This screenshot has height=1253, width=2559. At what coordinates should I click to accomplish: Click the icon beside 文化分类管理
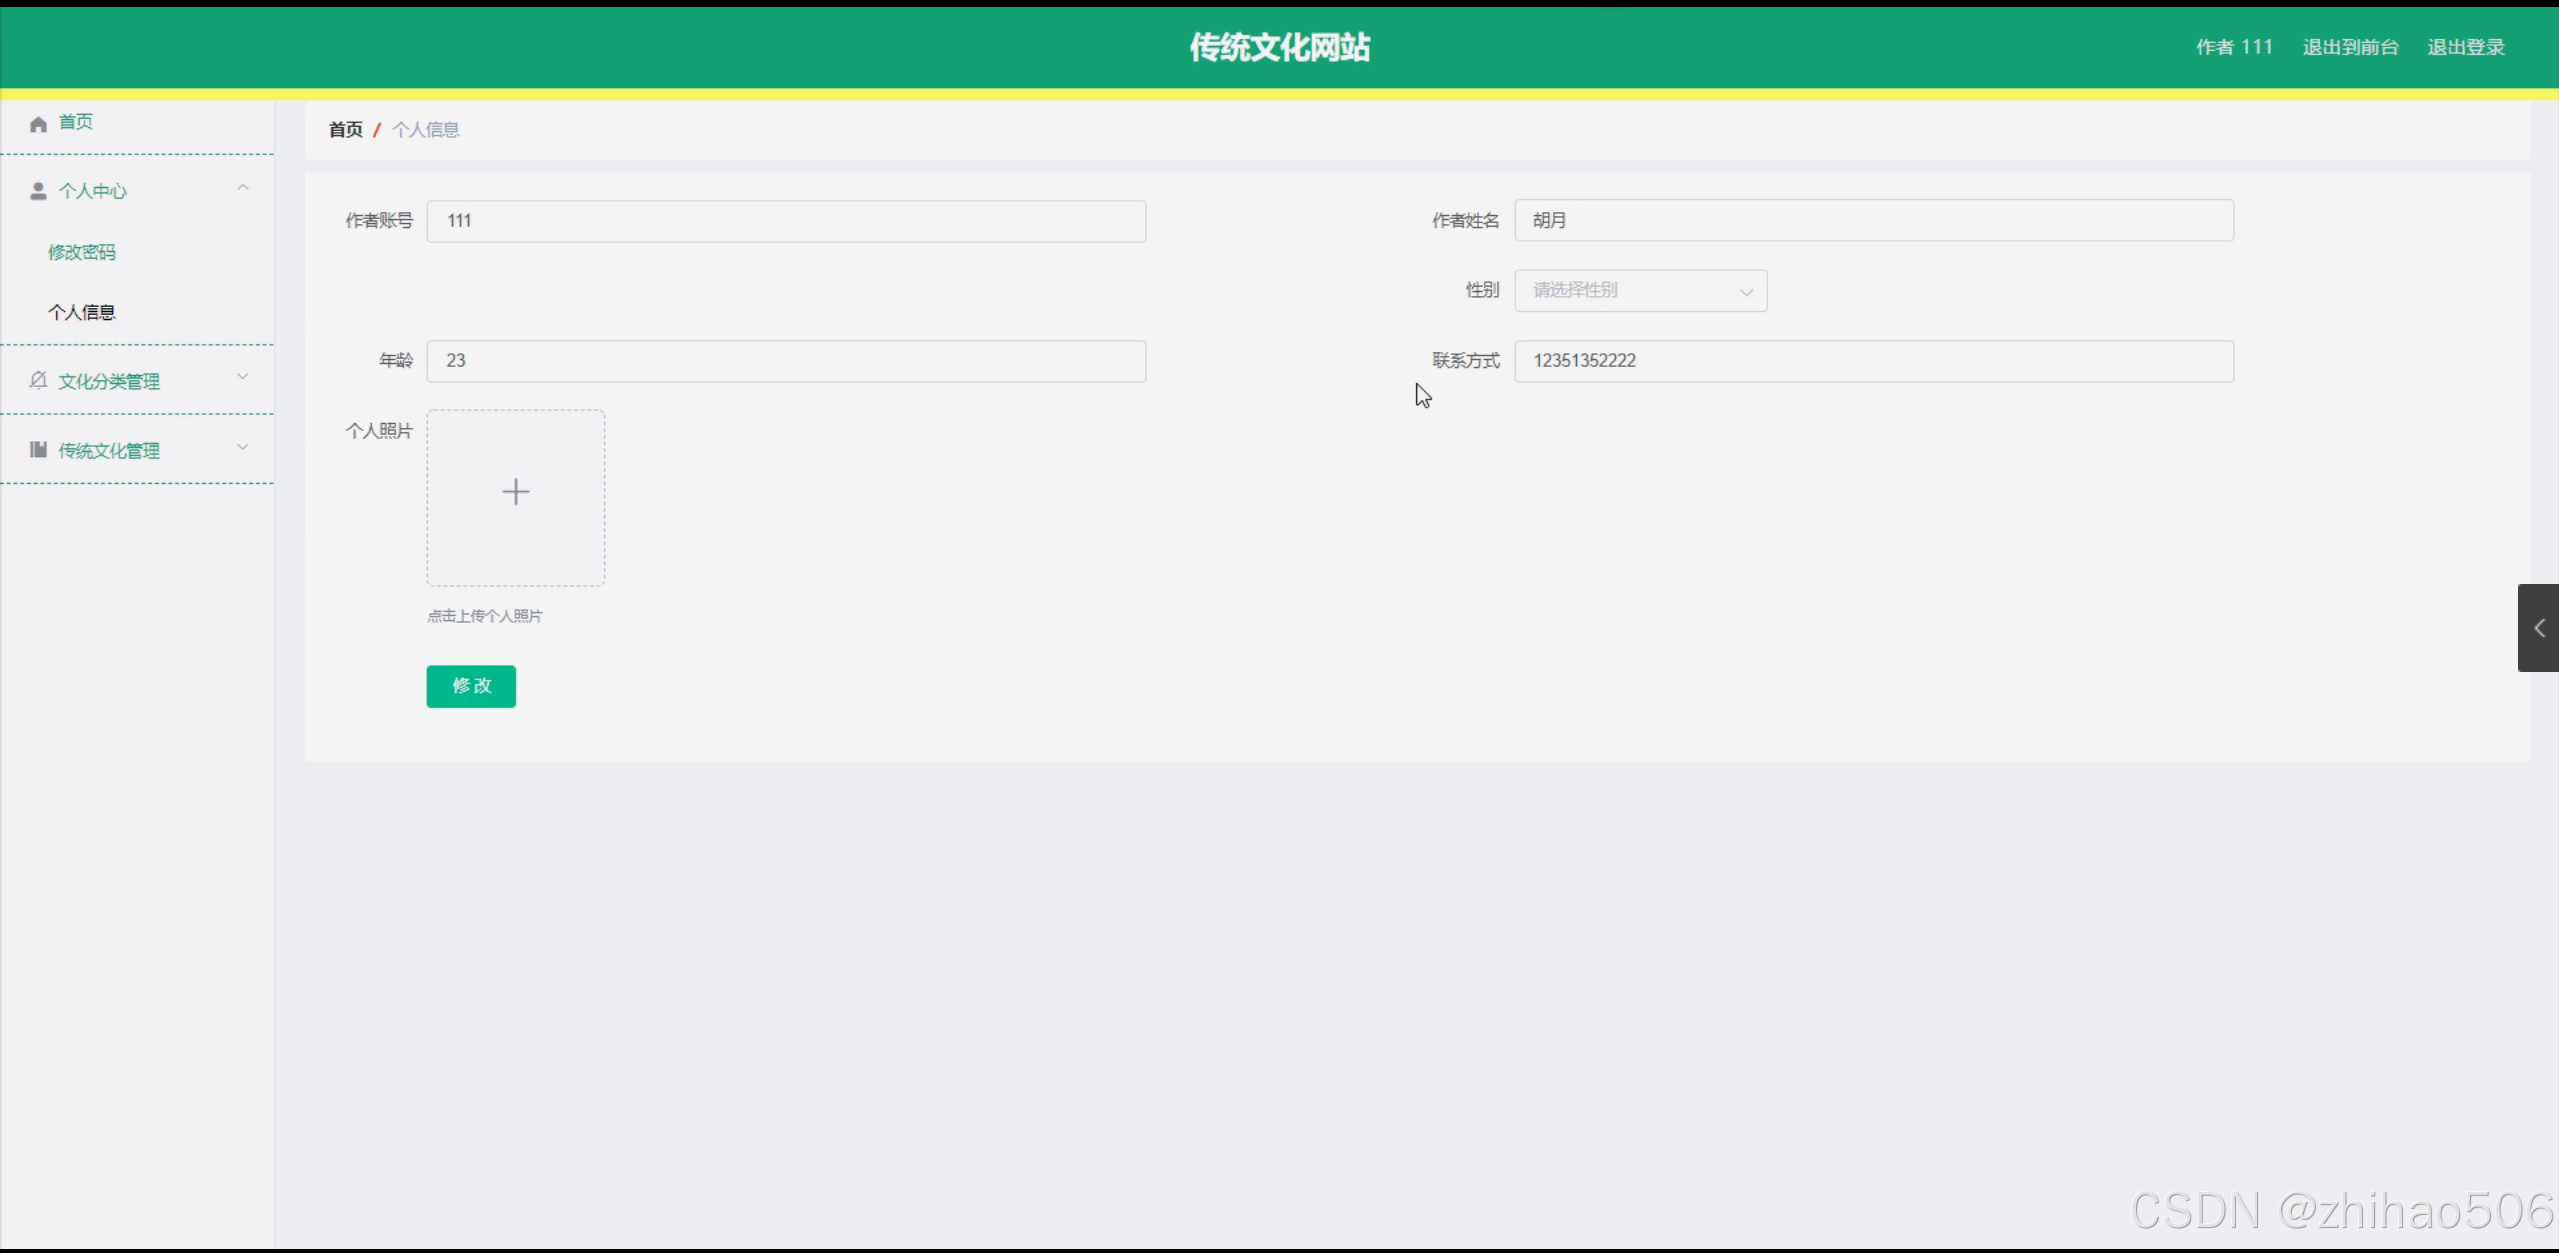click(38, 381)
